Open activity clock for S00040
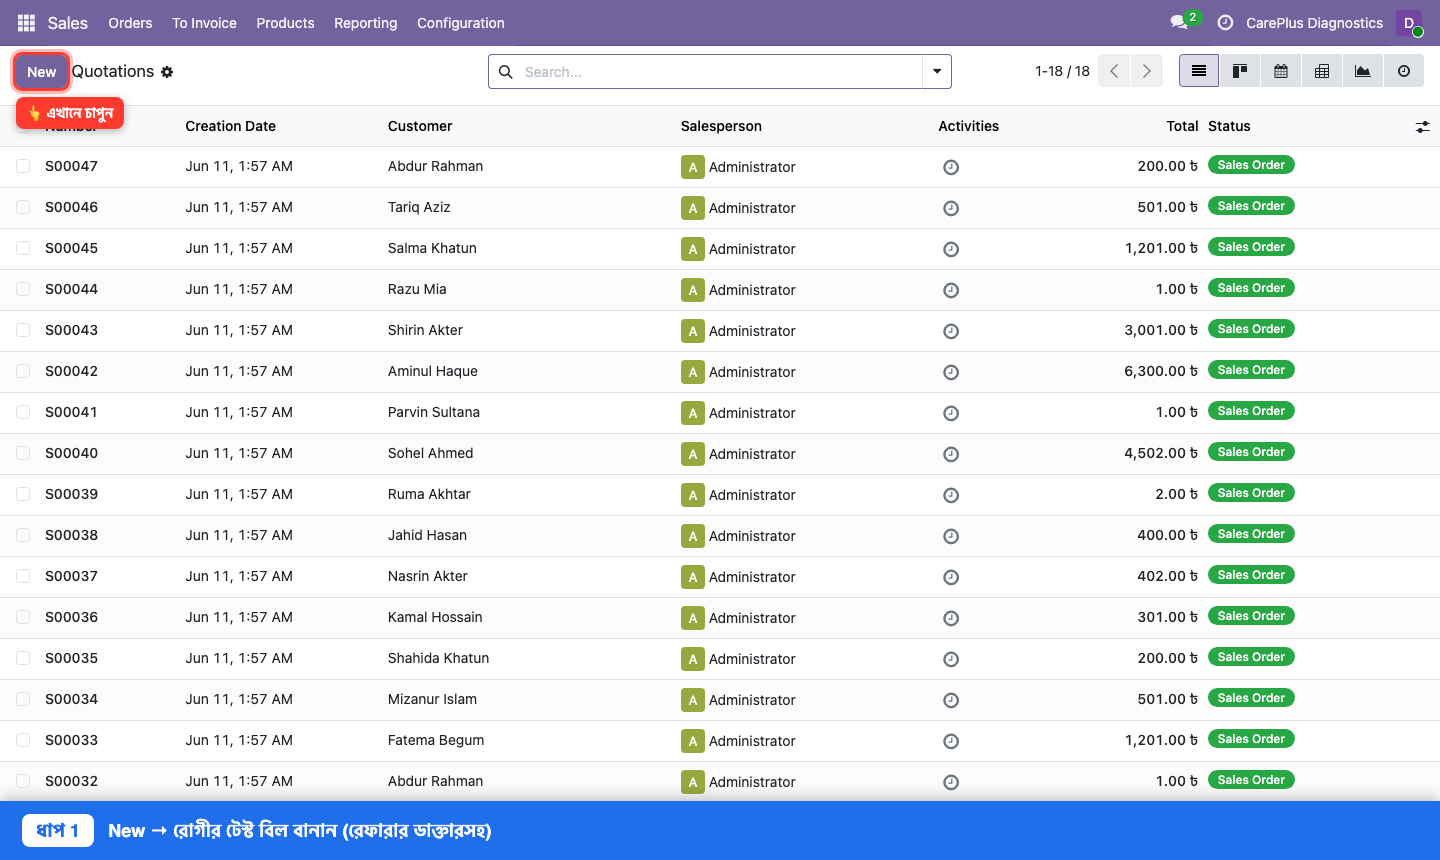 pos(951,454)
